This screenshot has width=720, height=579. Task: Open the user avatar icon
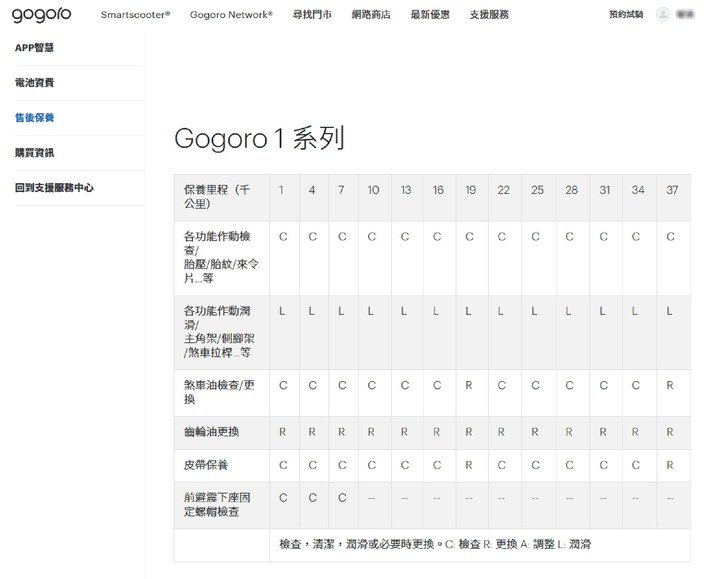(663, 14)
